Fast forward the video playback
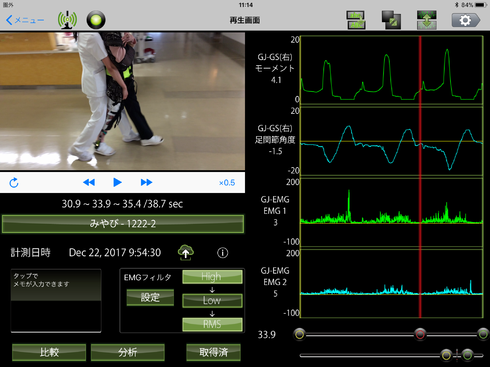This screenshot has width=490, height=367. click(146, 182)
